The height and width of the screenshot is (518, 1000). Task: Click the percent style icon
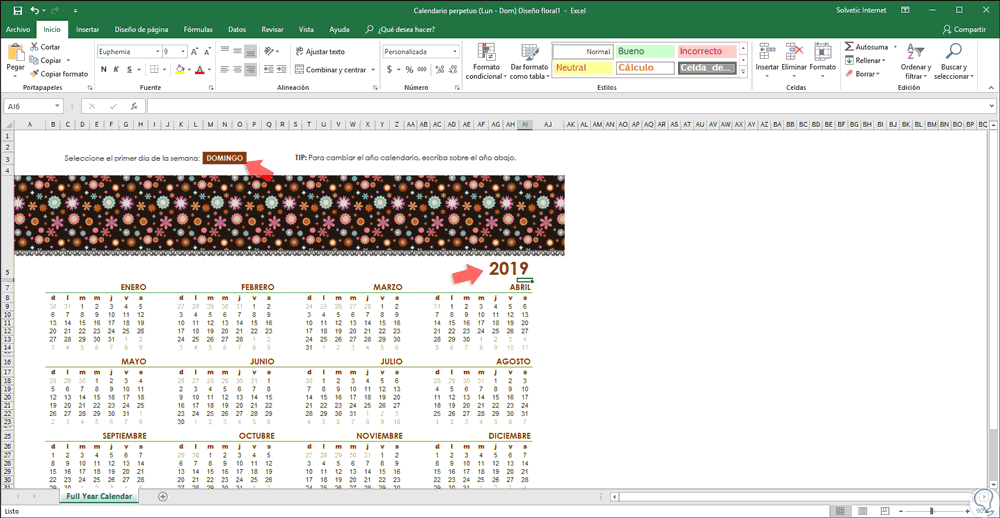pyautogui.click(x=409, y=70)
